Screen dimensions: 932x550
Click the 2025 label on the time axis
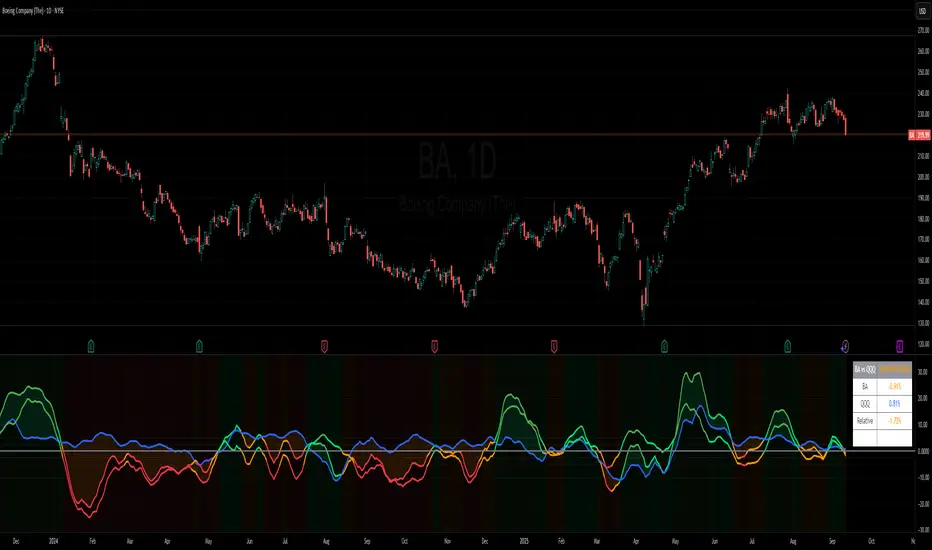pyautogui.click(x=524, y=542)
